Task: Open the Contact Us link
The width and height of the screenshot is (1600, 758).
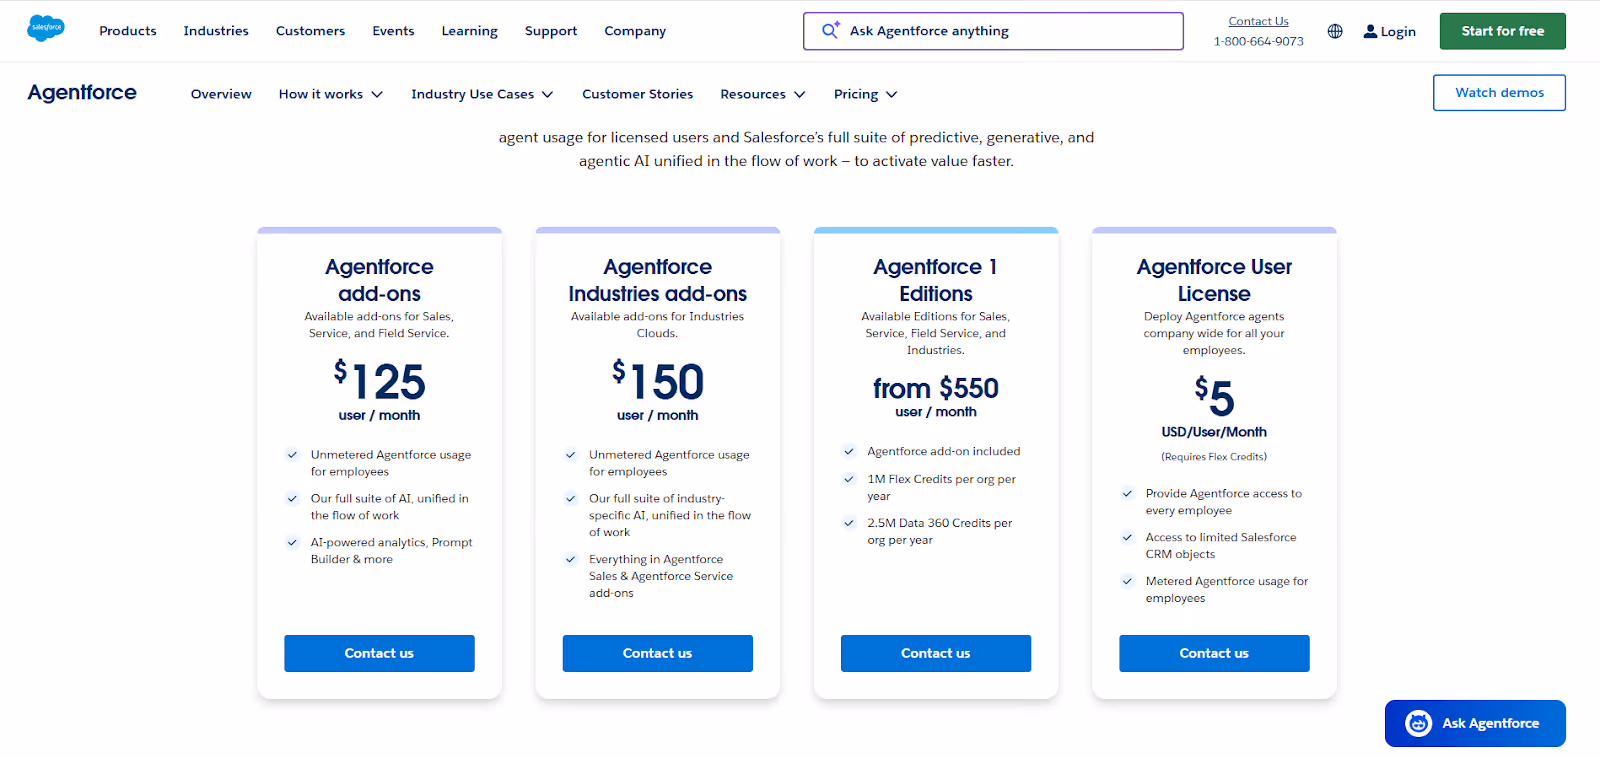Action: (1258, 20)
